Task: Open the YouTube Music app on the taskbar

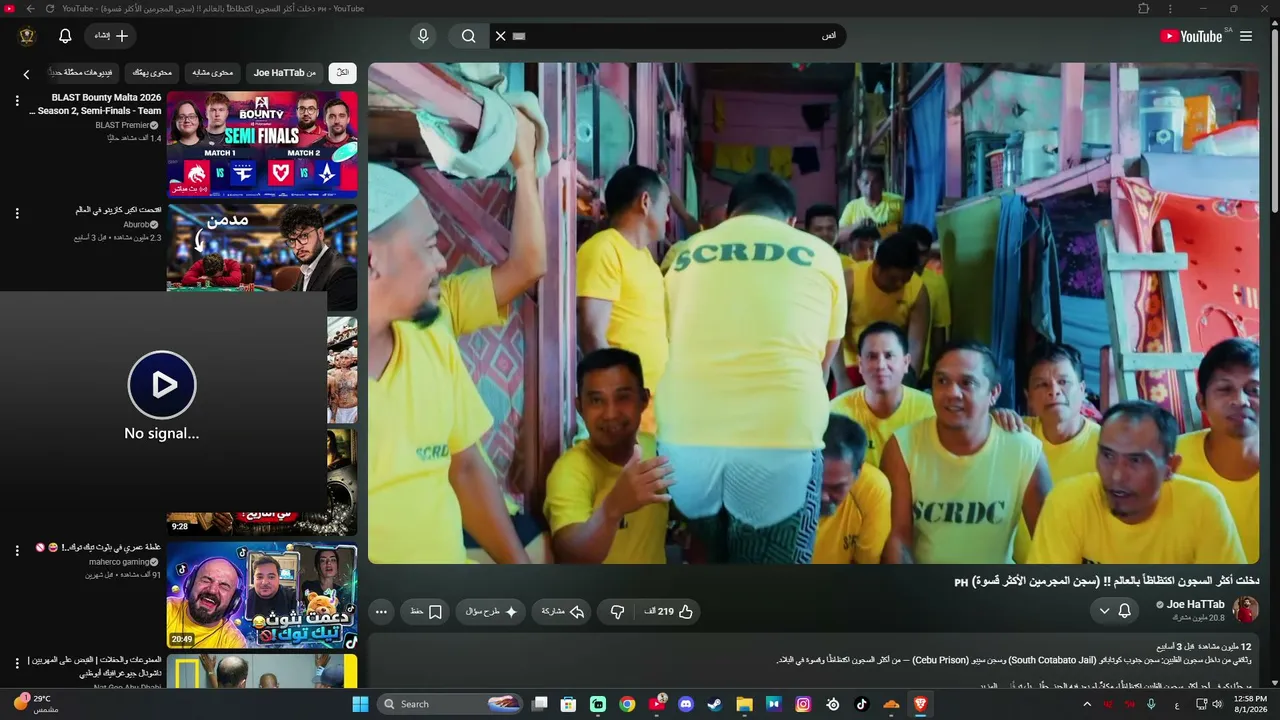Action: point(657,704)
